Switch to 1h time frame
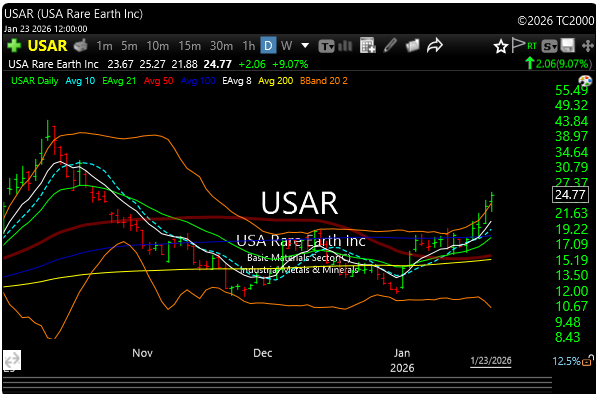The height and width of the screenshot is (394, 596). 249,46
